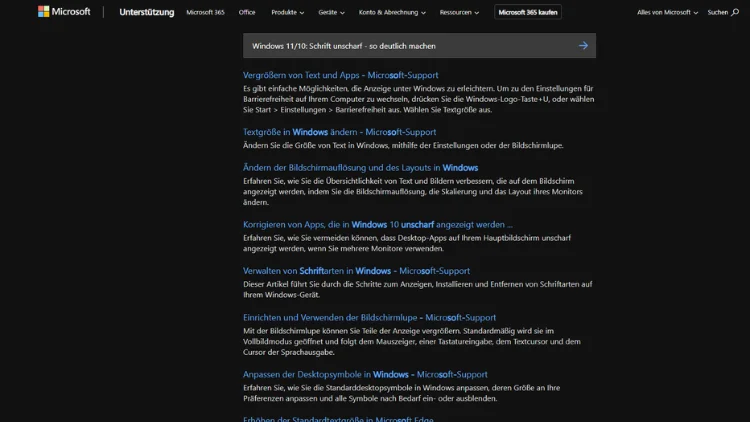Viewport: 750px width, 422px height.
Task: Expand Konto & Abrechnung dropdown
Action: 392,12
